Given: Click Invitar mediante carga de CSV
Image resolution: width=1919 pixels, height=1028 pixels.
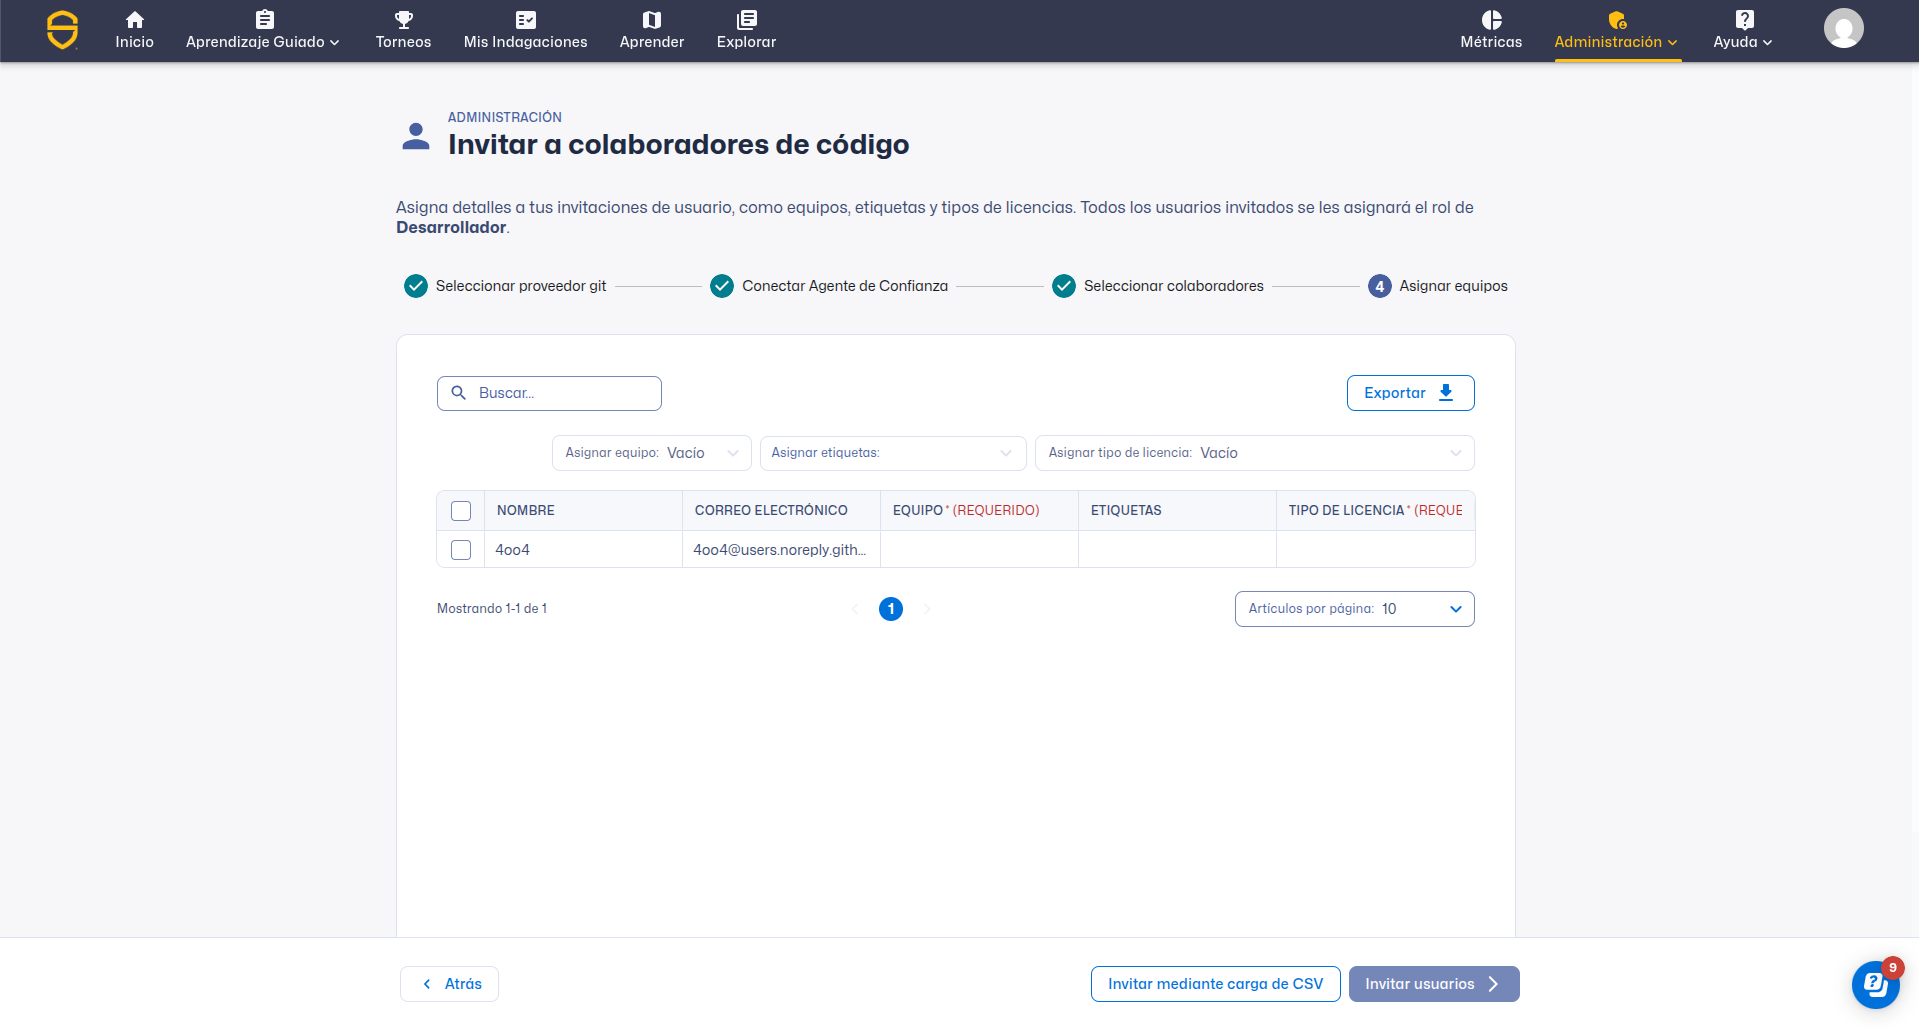Looking at the screenshot, I should pyautogui.click(x=1215, y=984).
